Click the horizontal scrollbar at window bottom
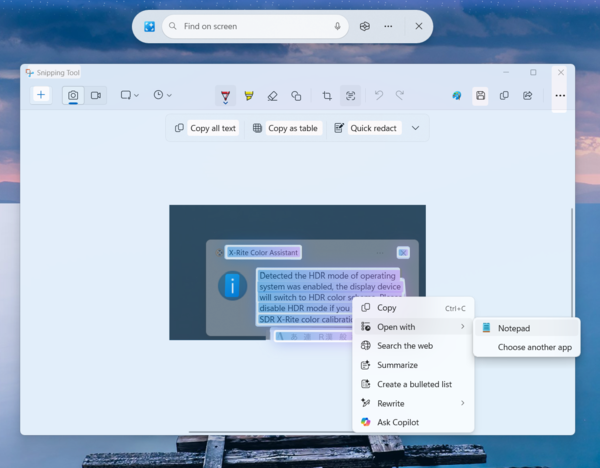This screenshot has height=468, width=600. coord(272,432)
